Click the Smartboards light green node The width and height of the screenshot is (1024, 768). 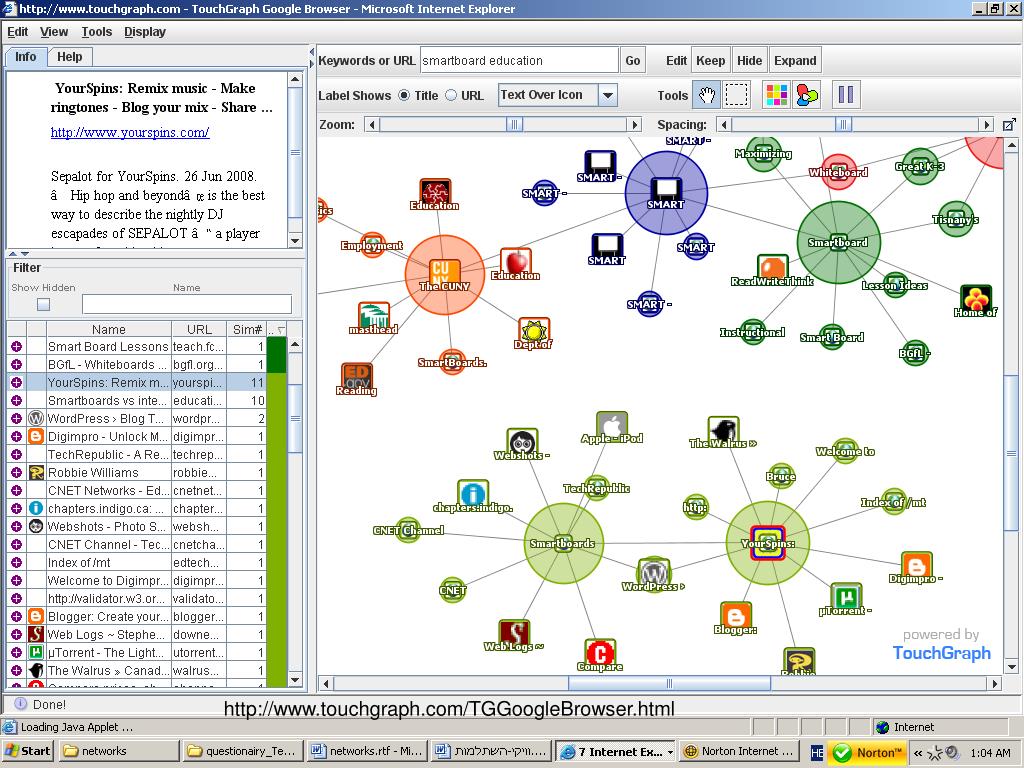(x=563, y=543)
